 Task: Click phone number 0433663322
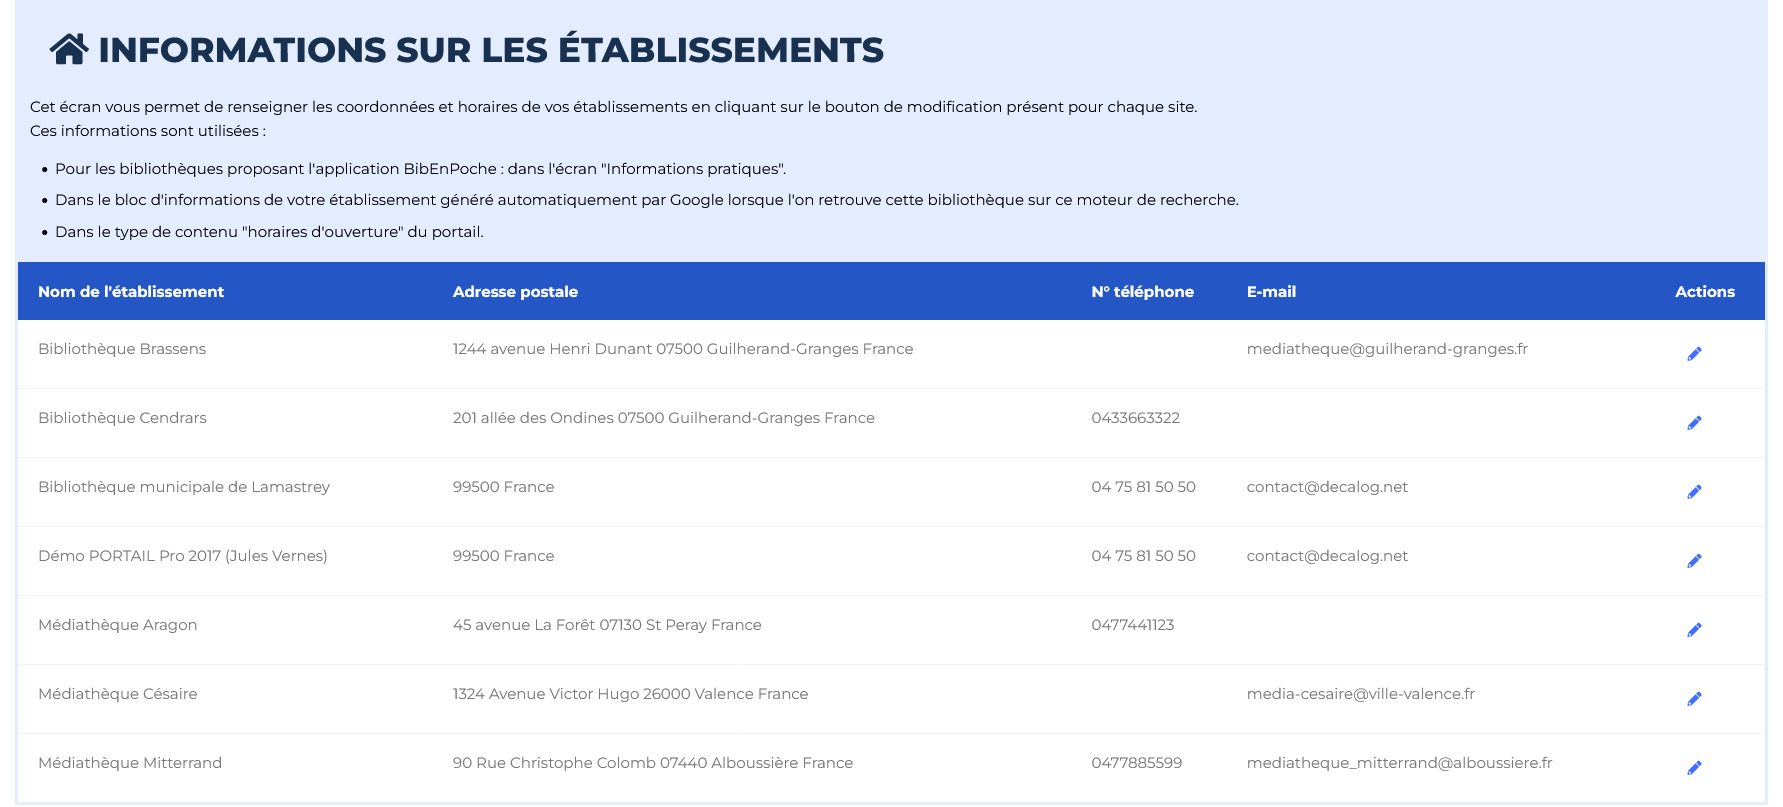point(1135,418)
